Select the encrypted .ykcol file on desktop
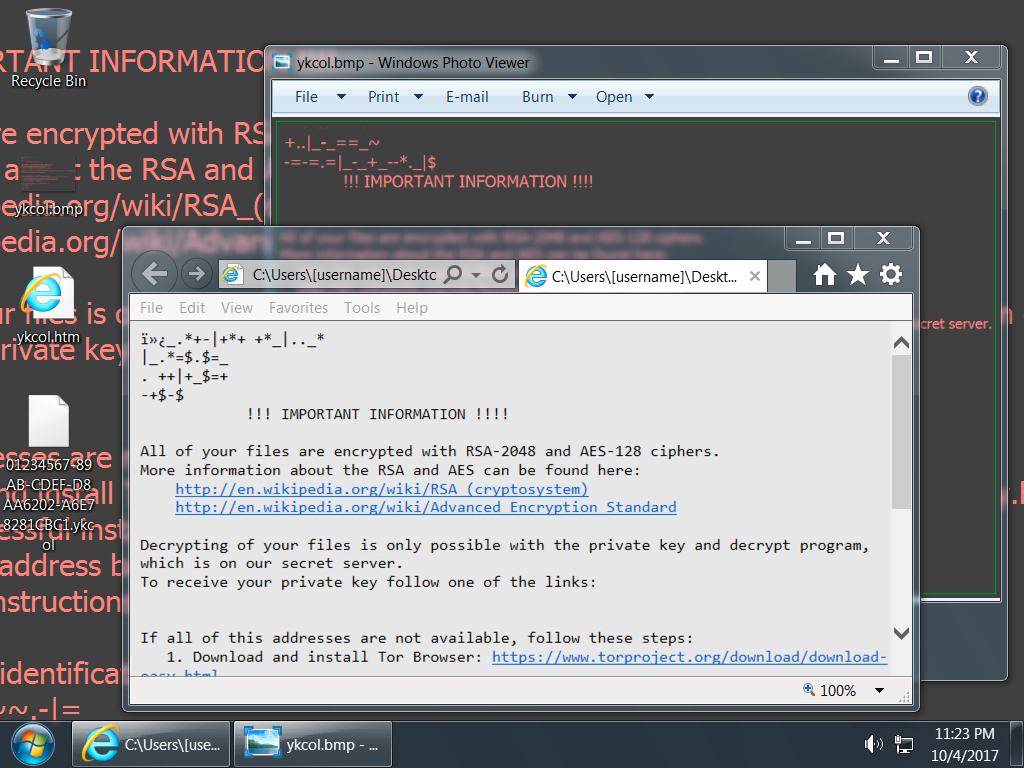 (48, 473)
